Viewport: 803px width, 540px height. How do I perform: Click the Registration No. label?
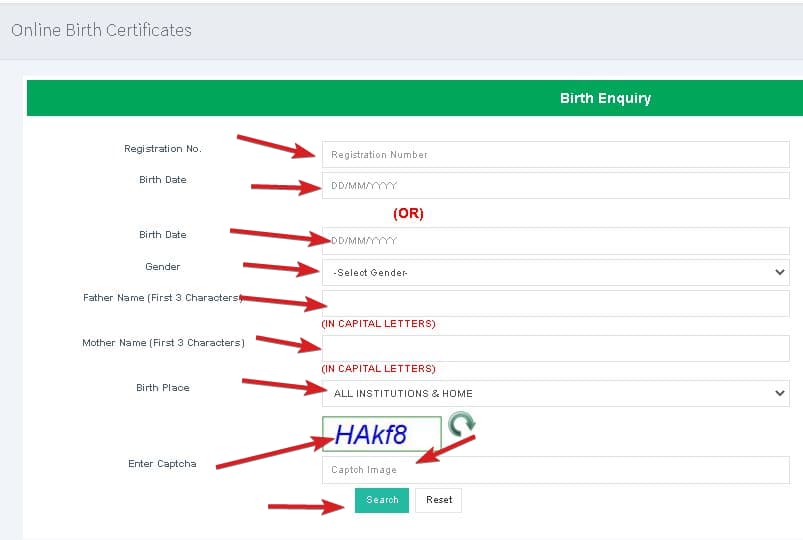[162, 149]
